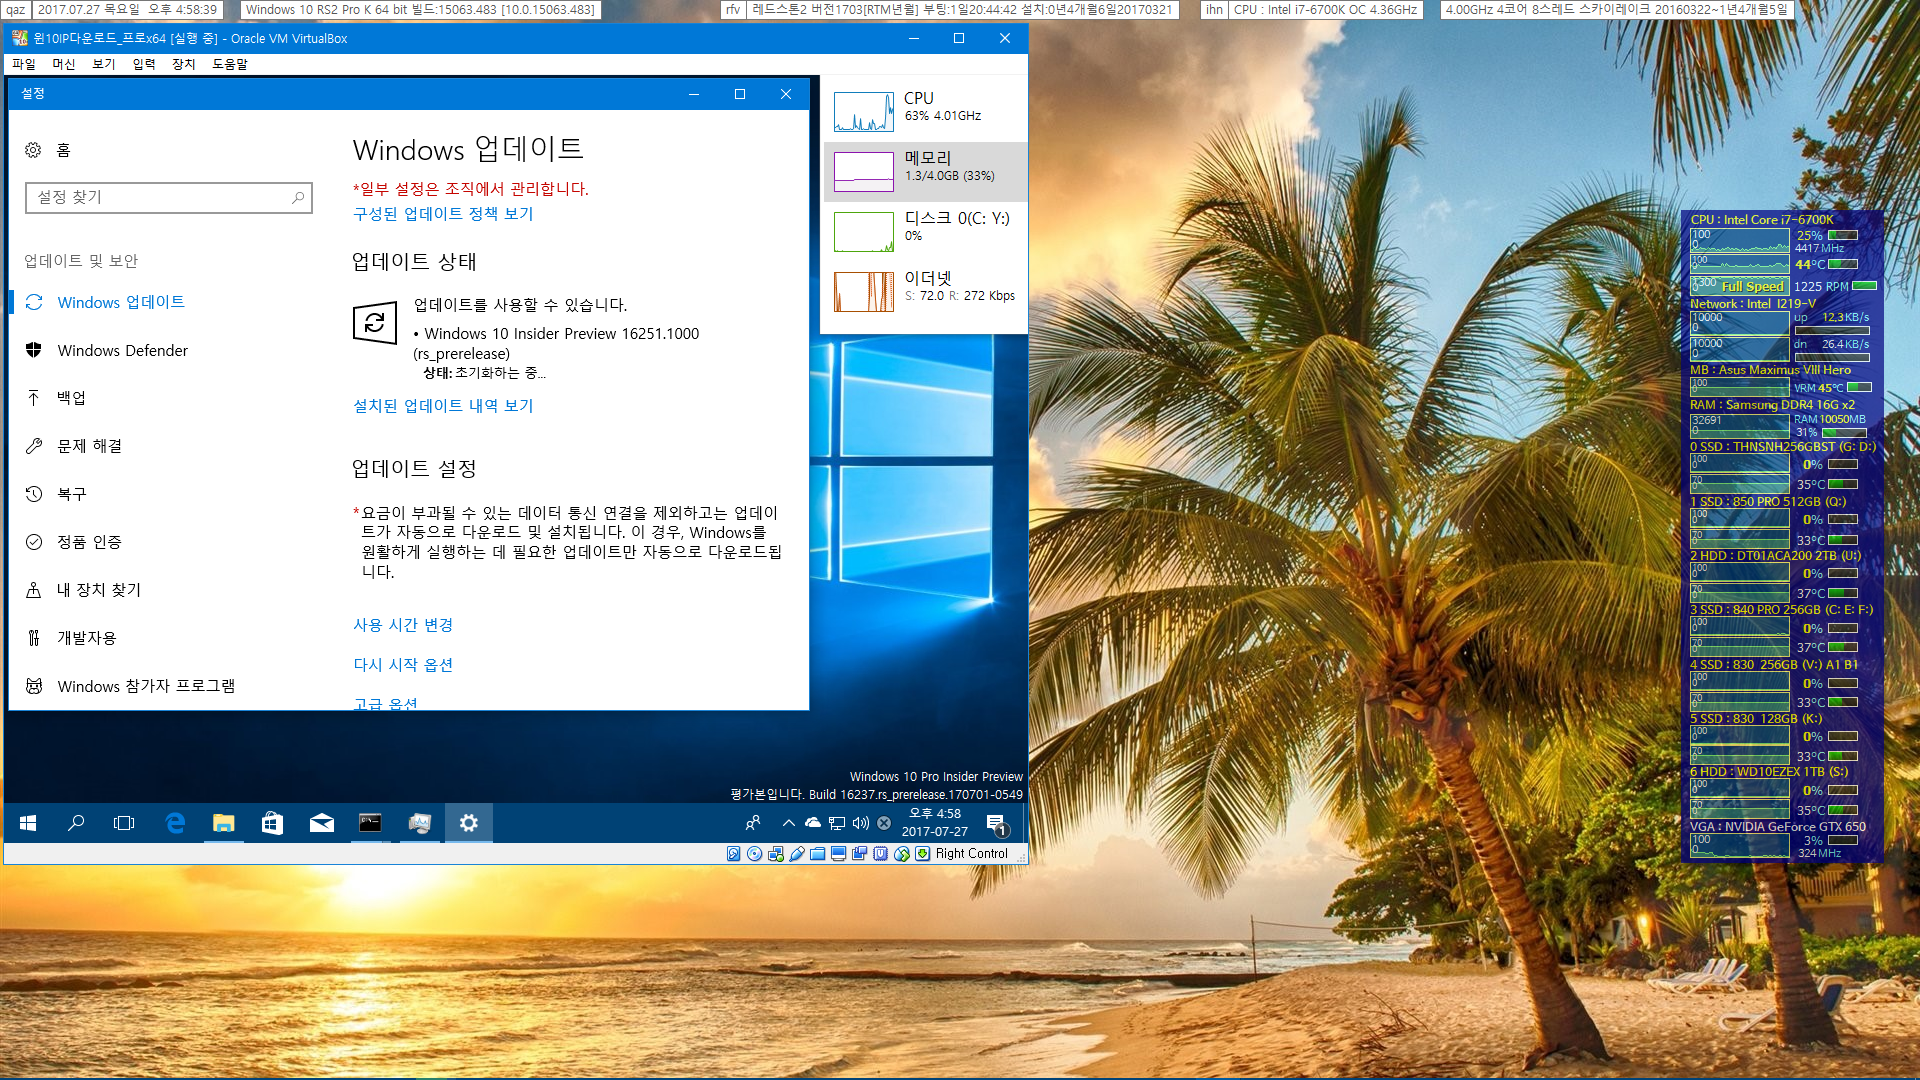
Task: Launch Microsoft Edge from guest taskbar
Action: [x=175, y=823]
